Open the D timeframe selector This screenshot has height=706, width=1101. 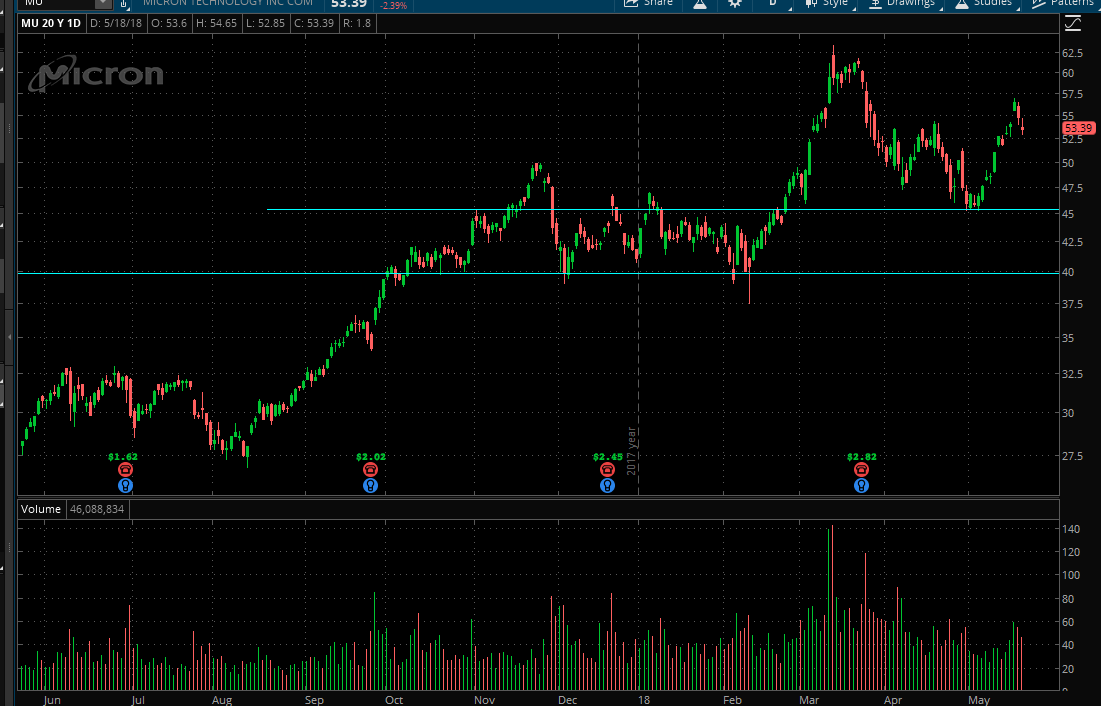point(773,4)
